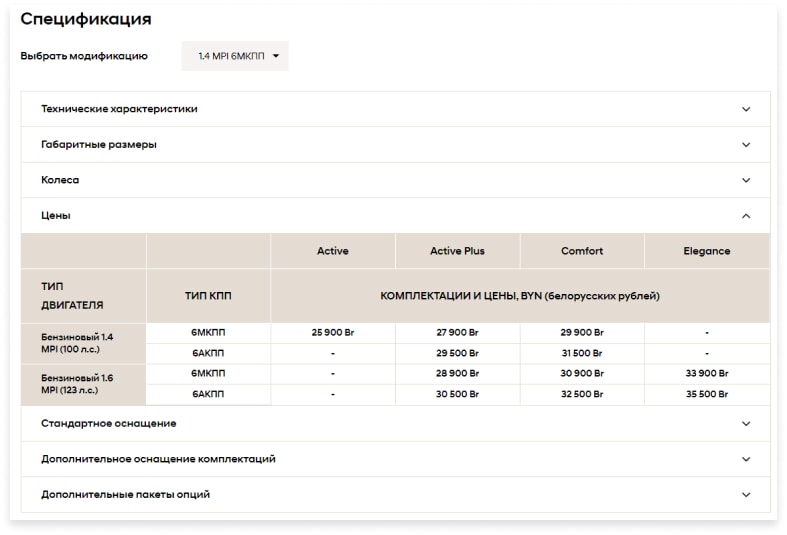The width and height of the screenshot is (787, 535).
Task: Click 6АКПП in the 1.6 MPI row
Action: click(x=208, y=394)
